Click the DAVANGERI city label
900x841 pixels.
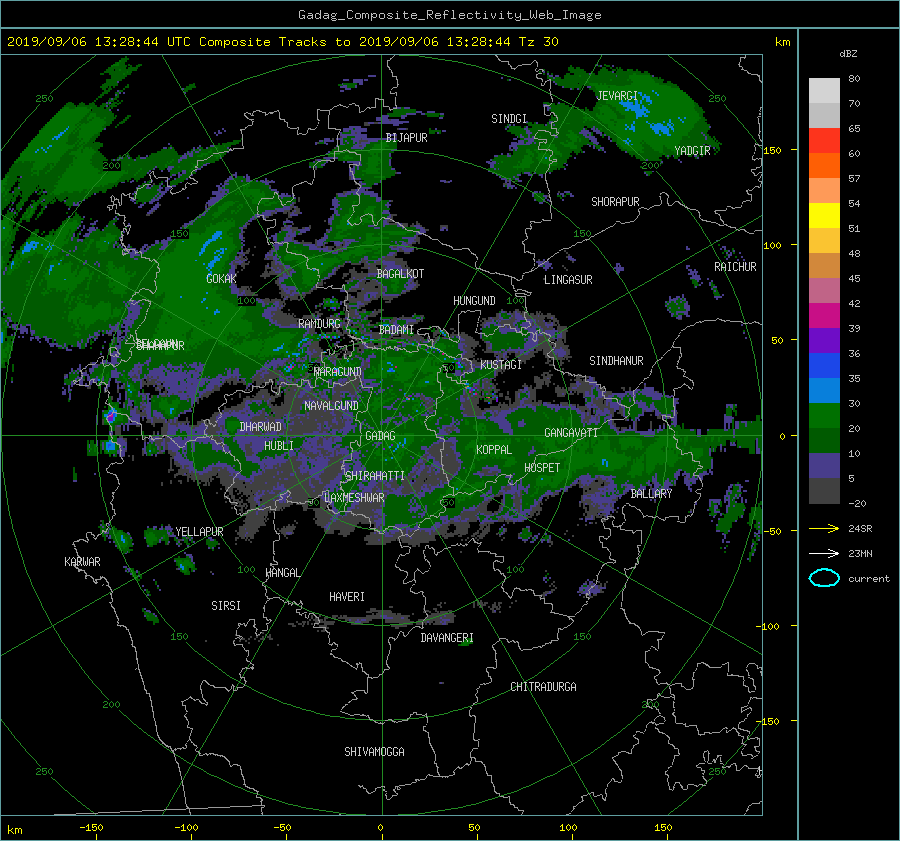(x=447, y=638)
